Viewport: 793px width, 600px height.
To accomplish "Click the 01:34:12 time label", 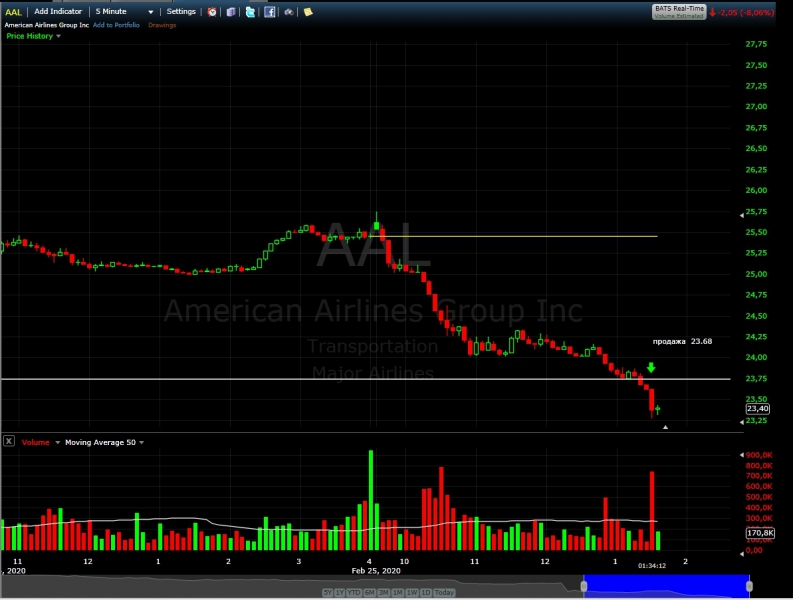I will tap(652, 566).
